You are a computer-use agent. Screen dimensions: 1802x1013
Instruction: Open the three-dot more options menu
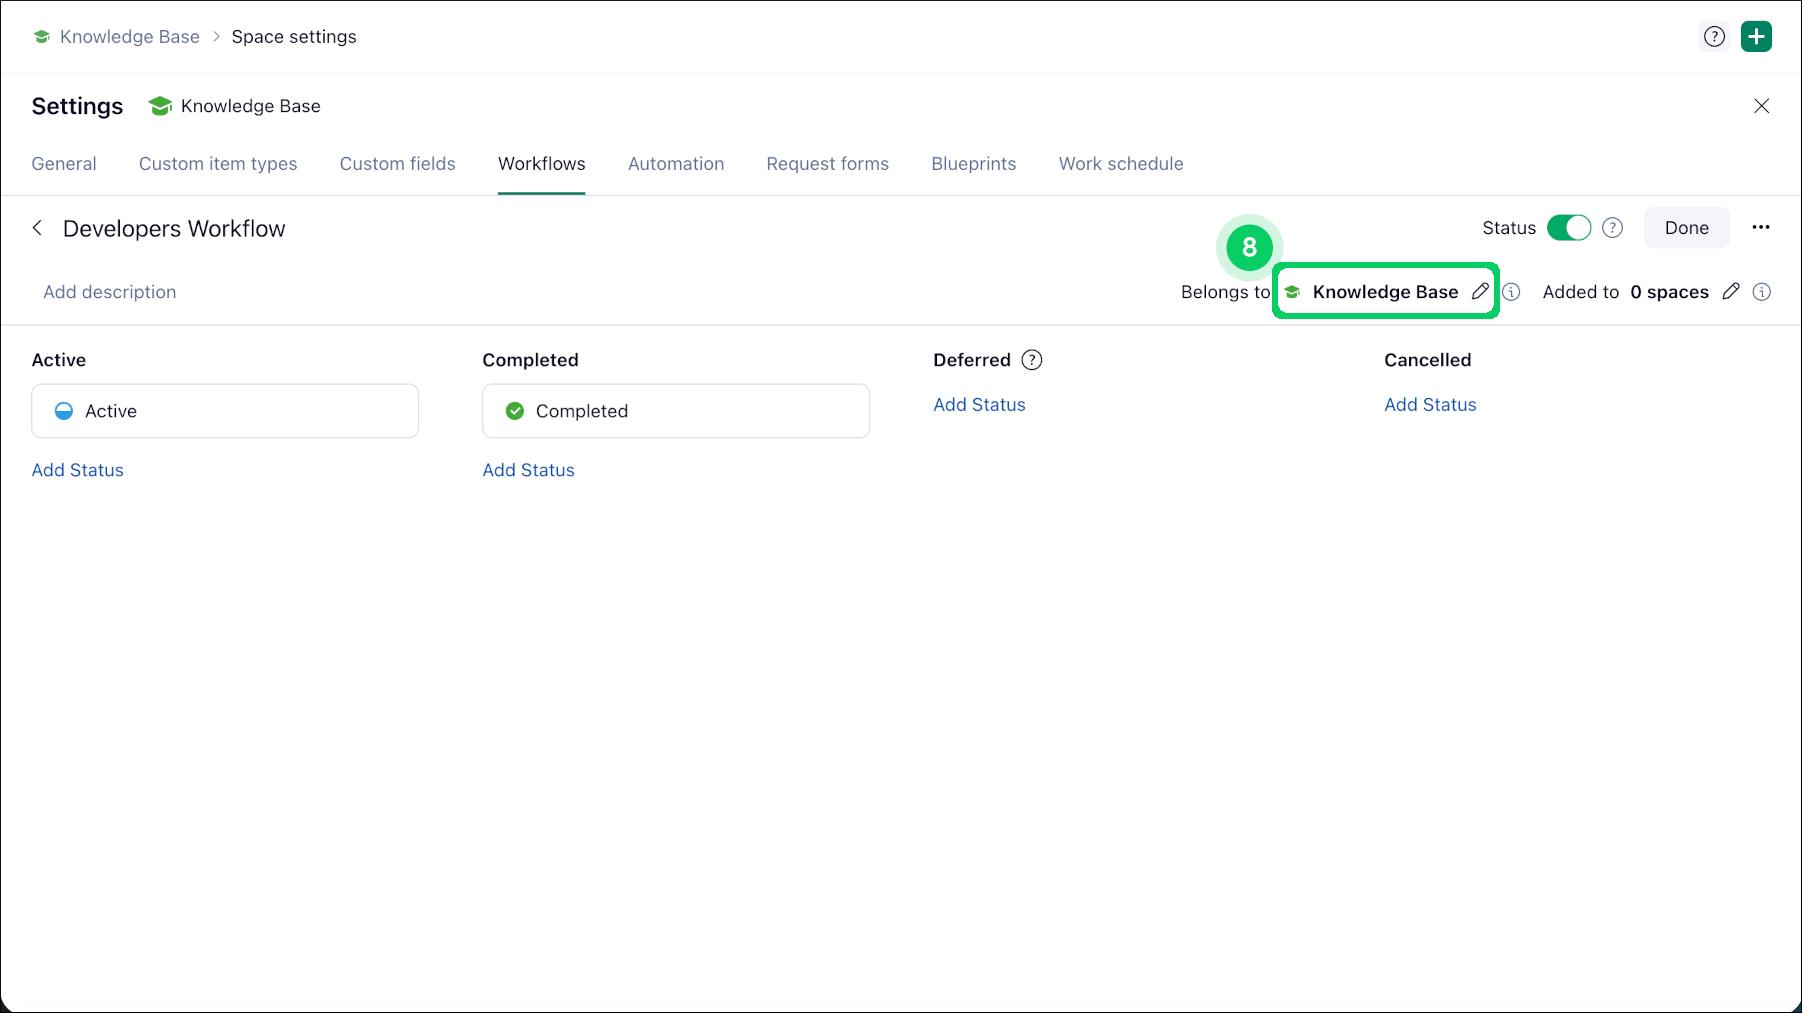[1761, 228]
